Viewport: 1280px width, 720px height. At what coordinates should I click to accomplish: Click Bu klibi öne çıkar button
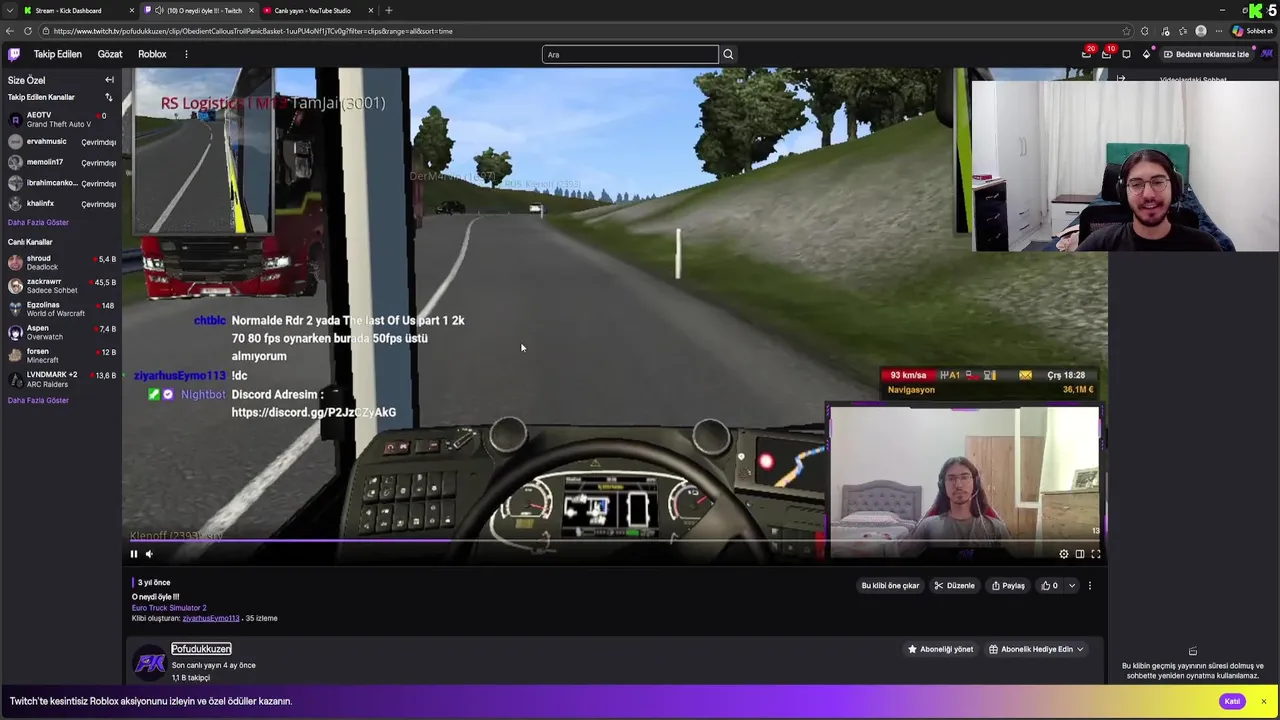pos(890,586)
